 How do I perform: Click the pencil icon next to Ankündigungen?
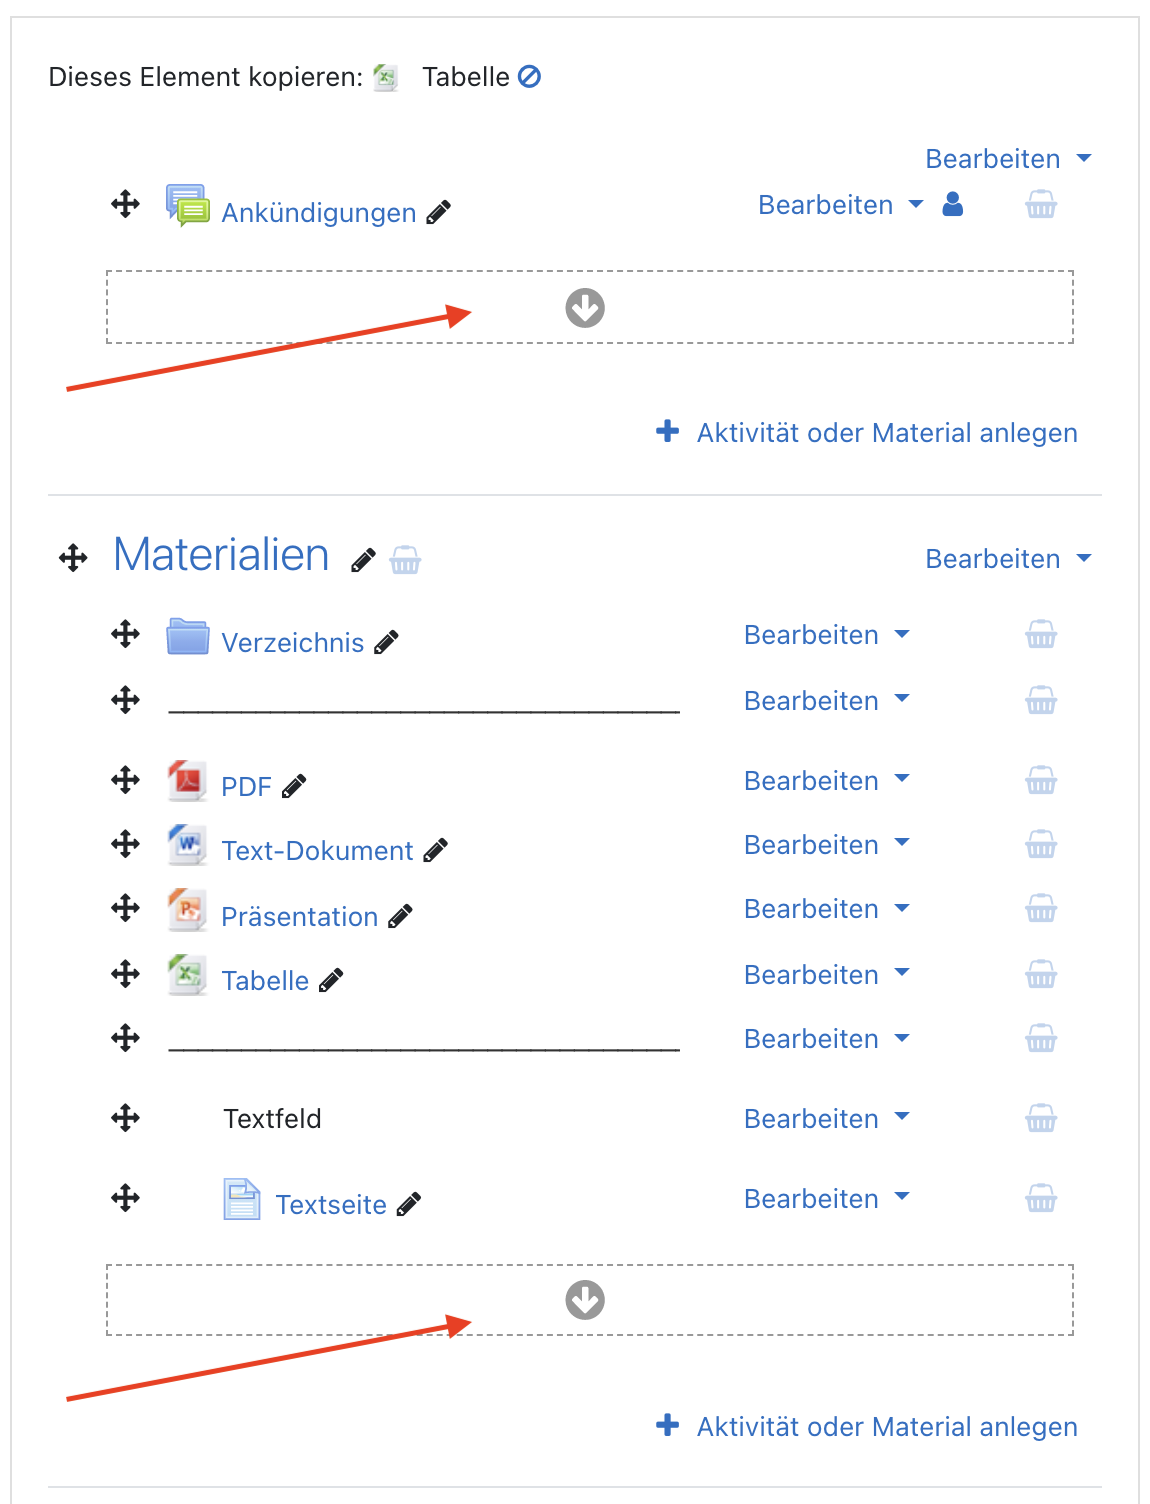click(439, 212)
